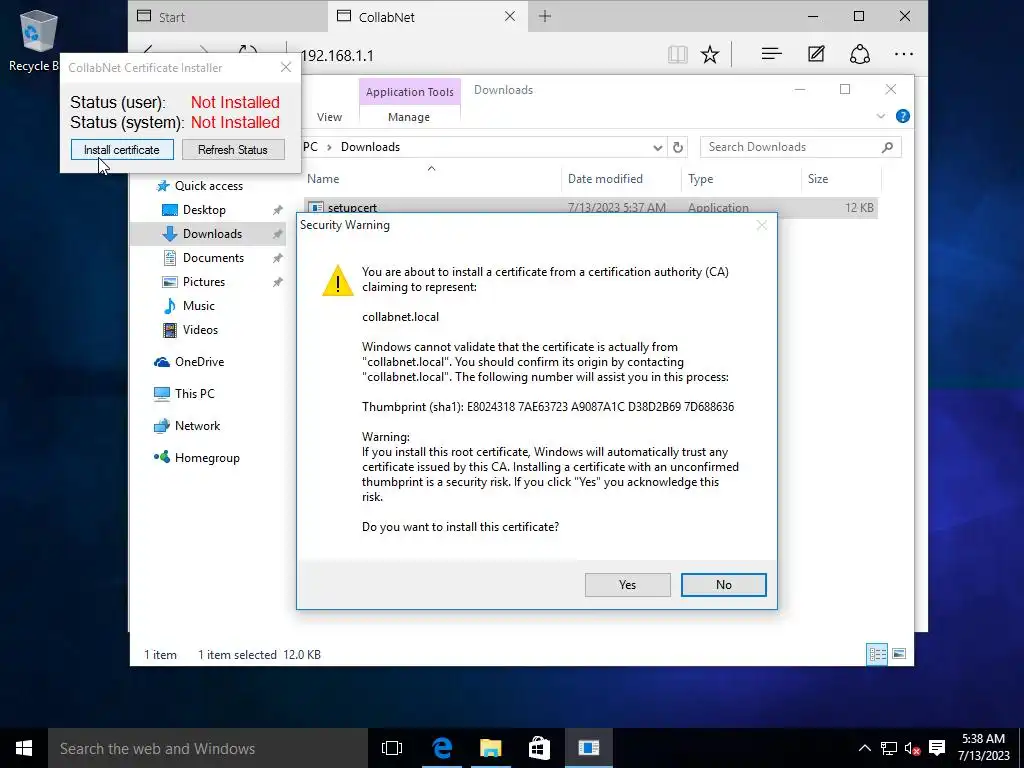Select OneDrive in navigation pane

pyautogui.click(x=199, y=362)
